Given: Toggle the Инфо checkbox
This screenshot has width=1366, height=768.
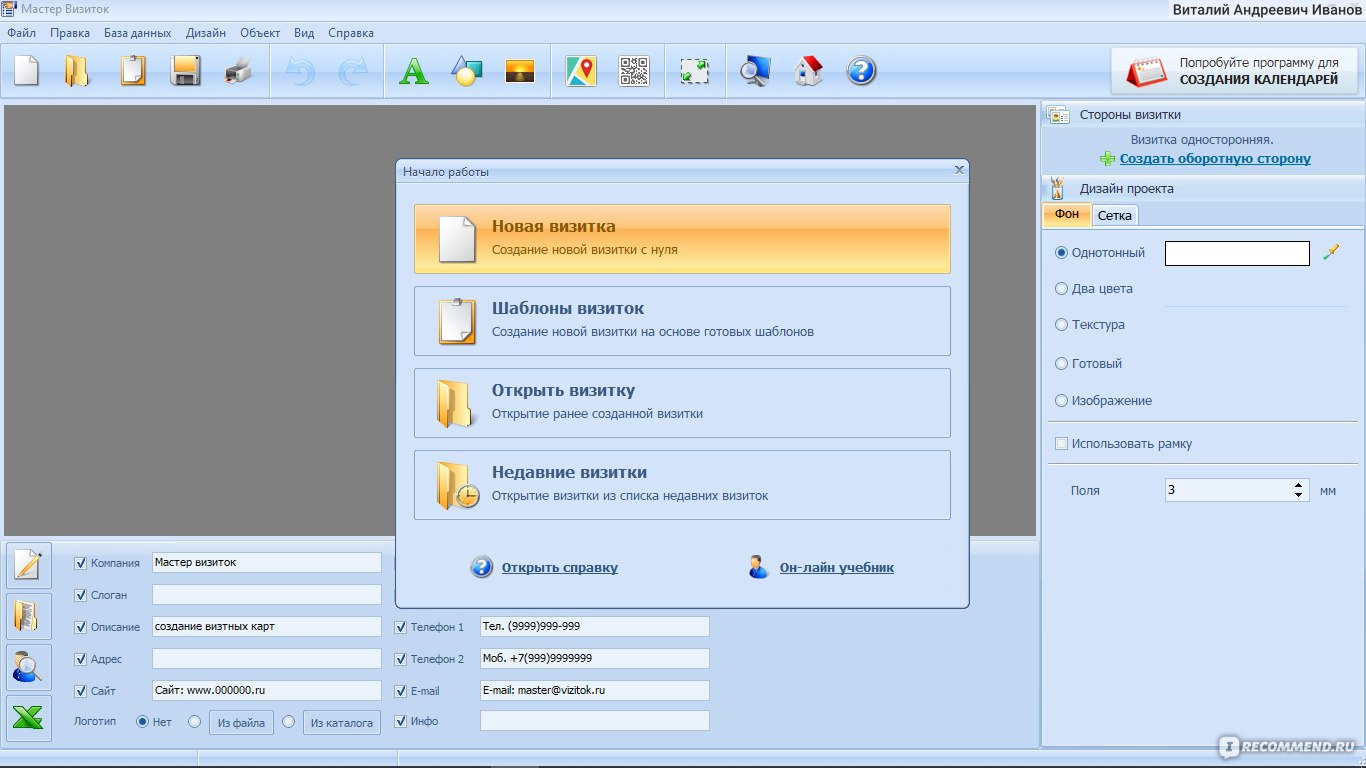Looking at the screenshot, I should [x=401, y=721].
